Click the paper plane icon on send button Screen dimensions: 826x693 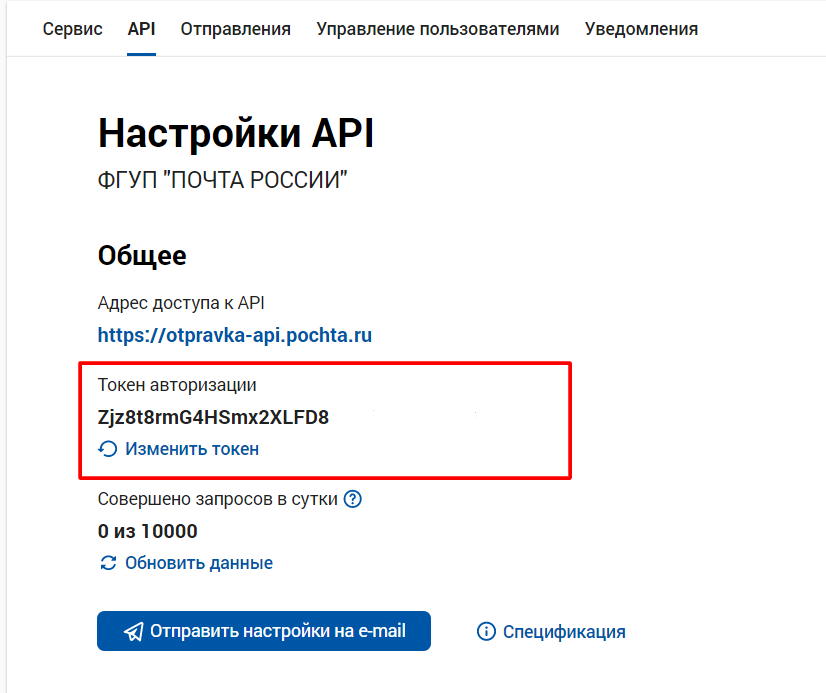[133, 631]
